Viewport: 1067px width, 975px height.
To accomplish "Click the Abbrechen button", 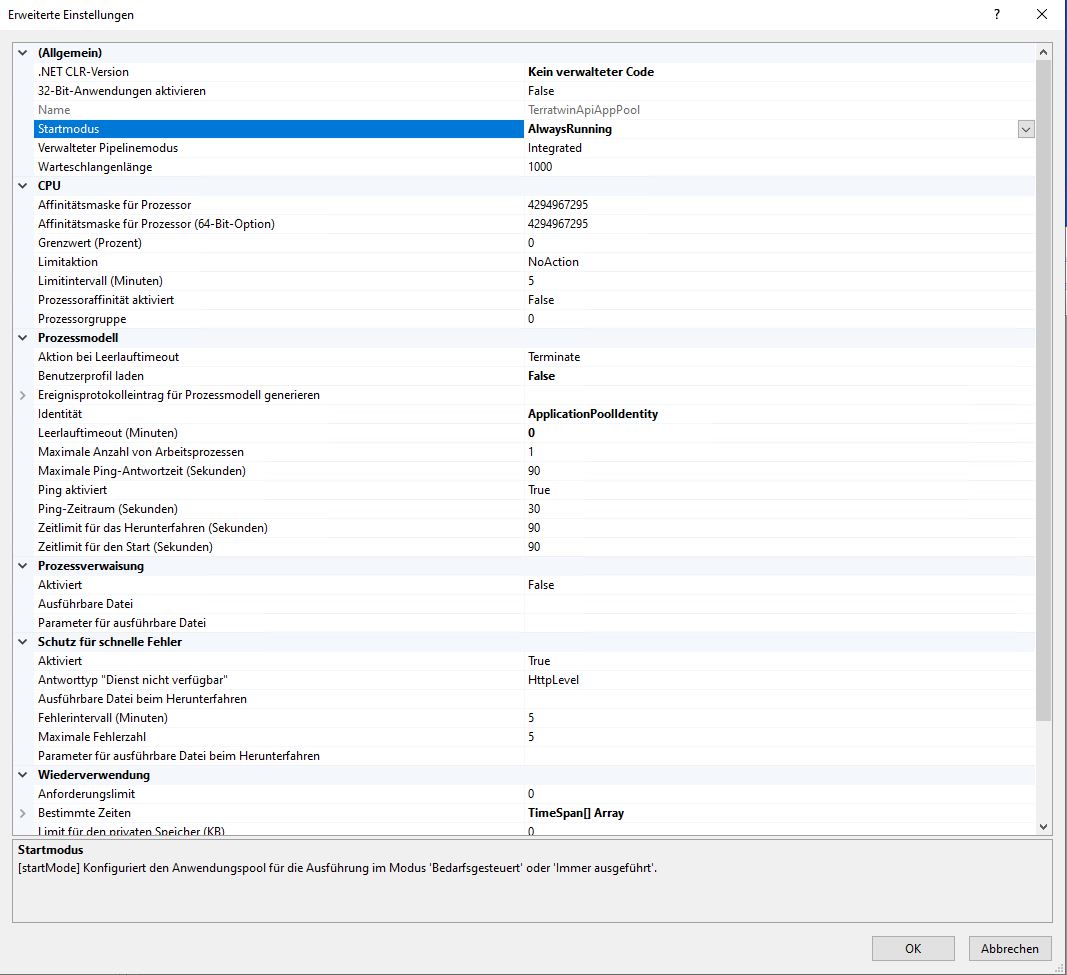I will (x=1010, y=948).
